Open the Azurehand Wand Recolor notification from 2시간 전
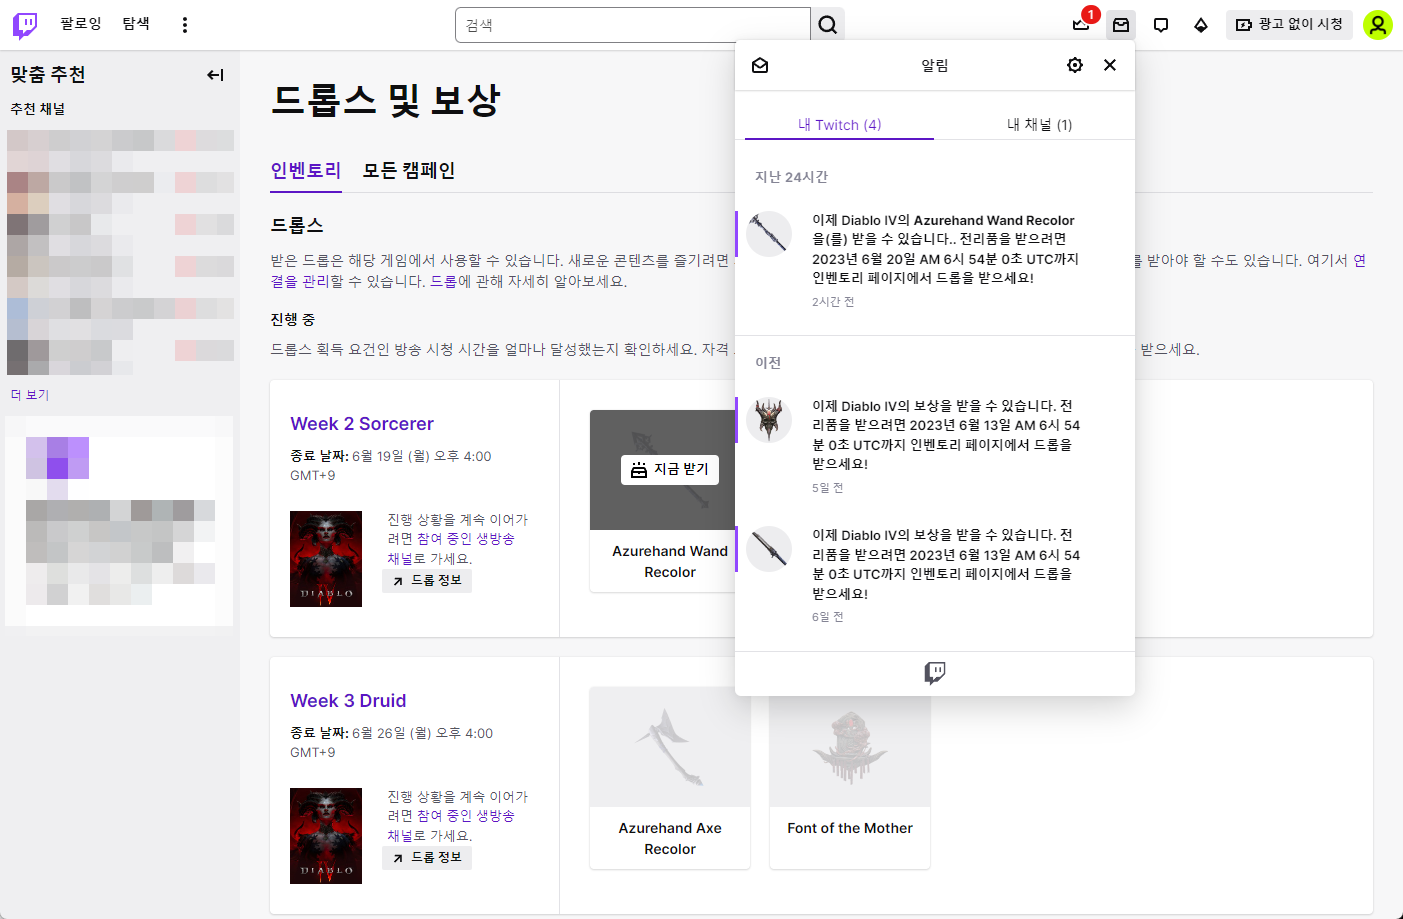The height and width of the screenshot is (919, 1403). point(935,260)
